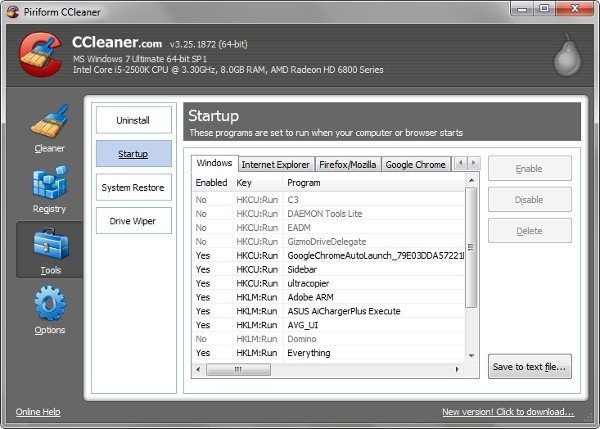The width and height of the screenshot is (600, 429).
Task: Click the Enable button
Action: (530, 169)
